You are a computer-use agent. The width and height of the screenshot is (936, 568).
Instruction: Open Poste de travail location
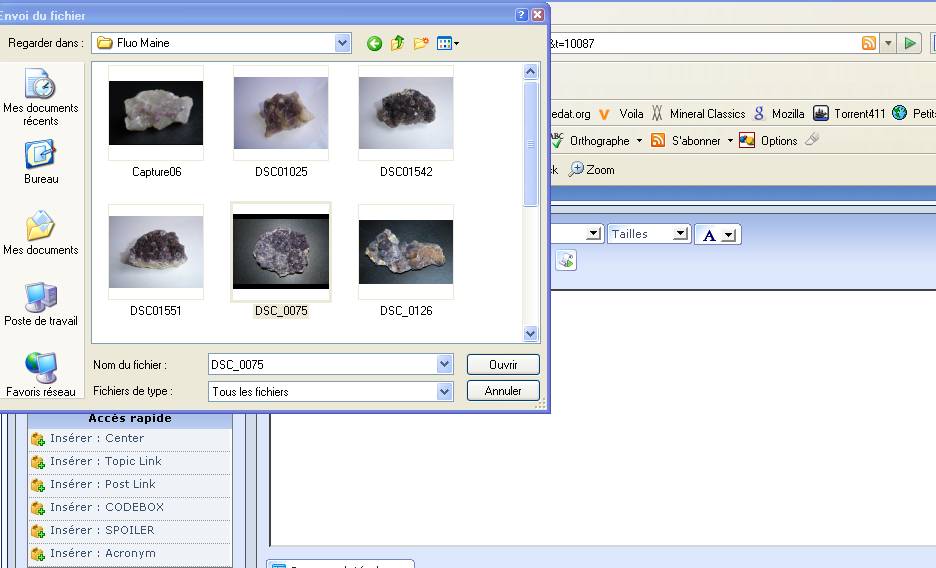41,304
